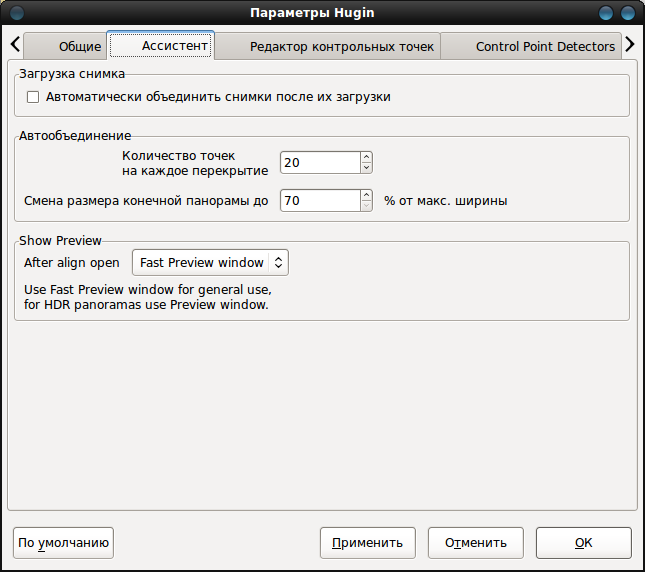This screenshot has width=645, height=572.
Task: Click the panorama size percentage field
Action: point(320,200)
